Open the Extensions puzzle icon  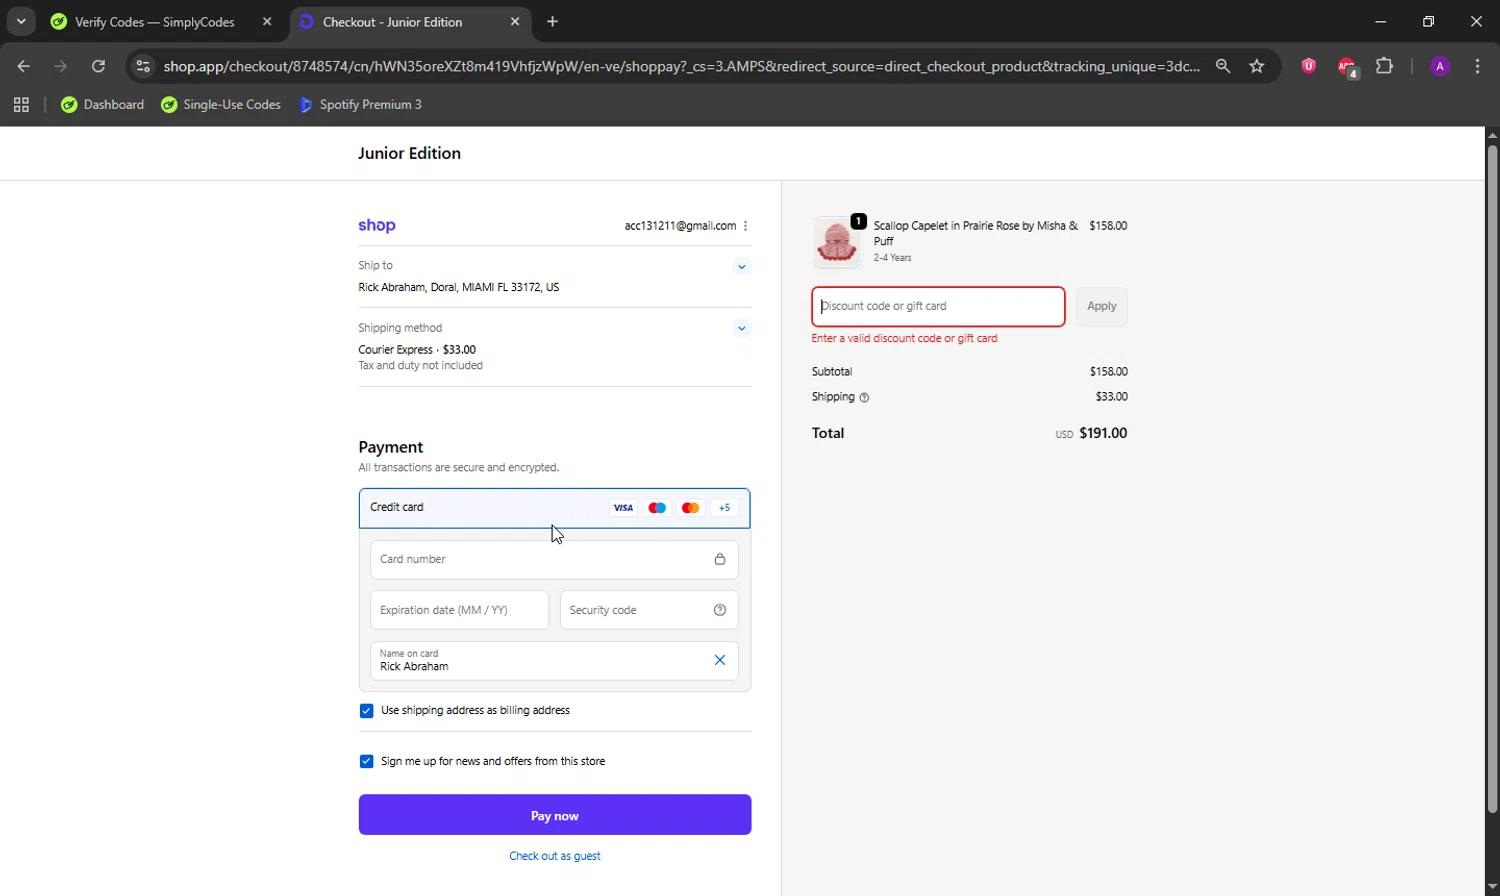[1385, 66]
